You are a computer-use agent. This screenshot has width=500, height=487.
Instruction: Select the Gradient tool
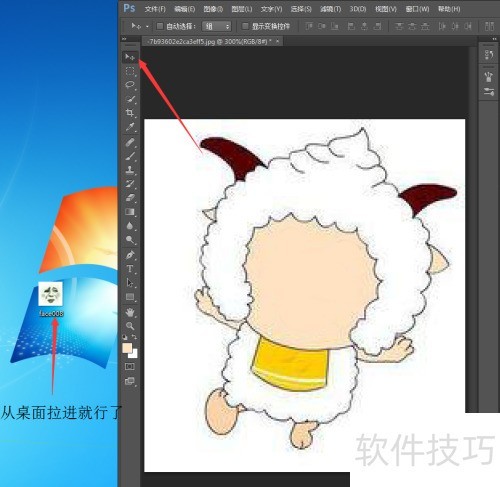tap(130, 212)
